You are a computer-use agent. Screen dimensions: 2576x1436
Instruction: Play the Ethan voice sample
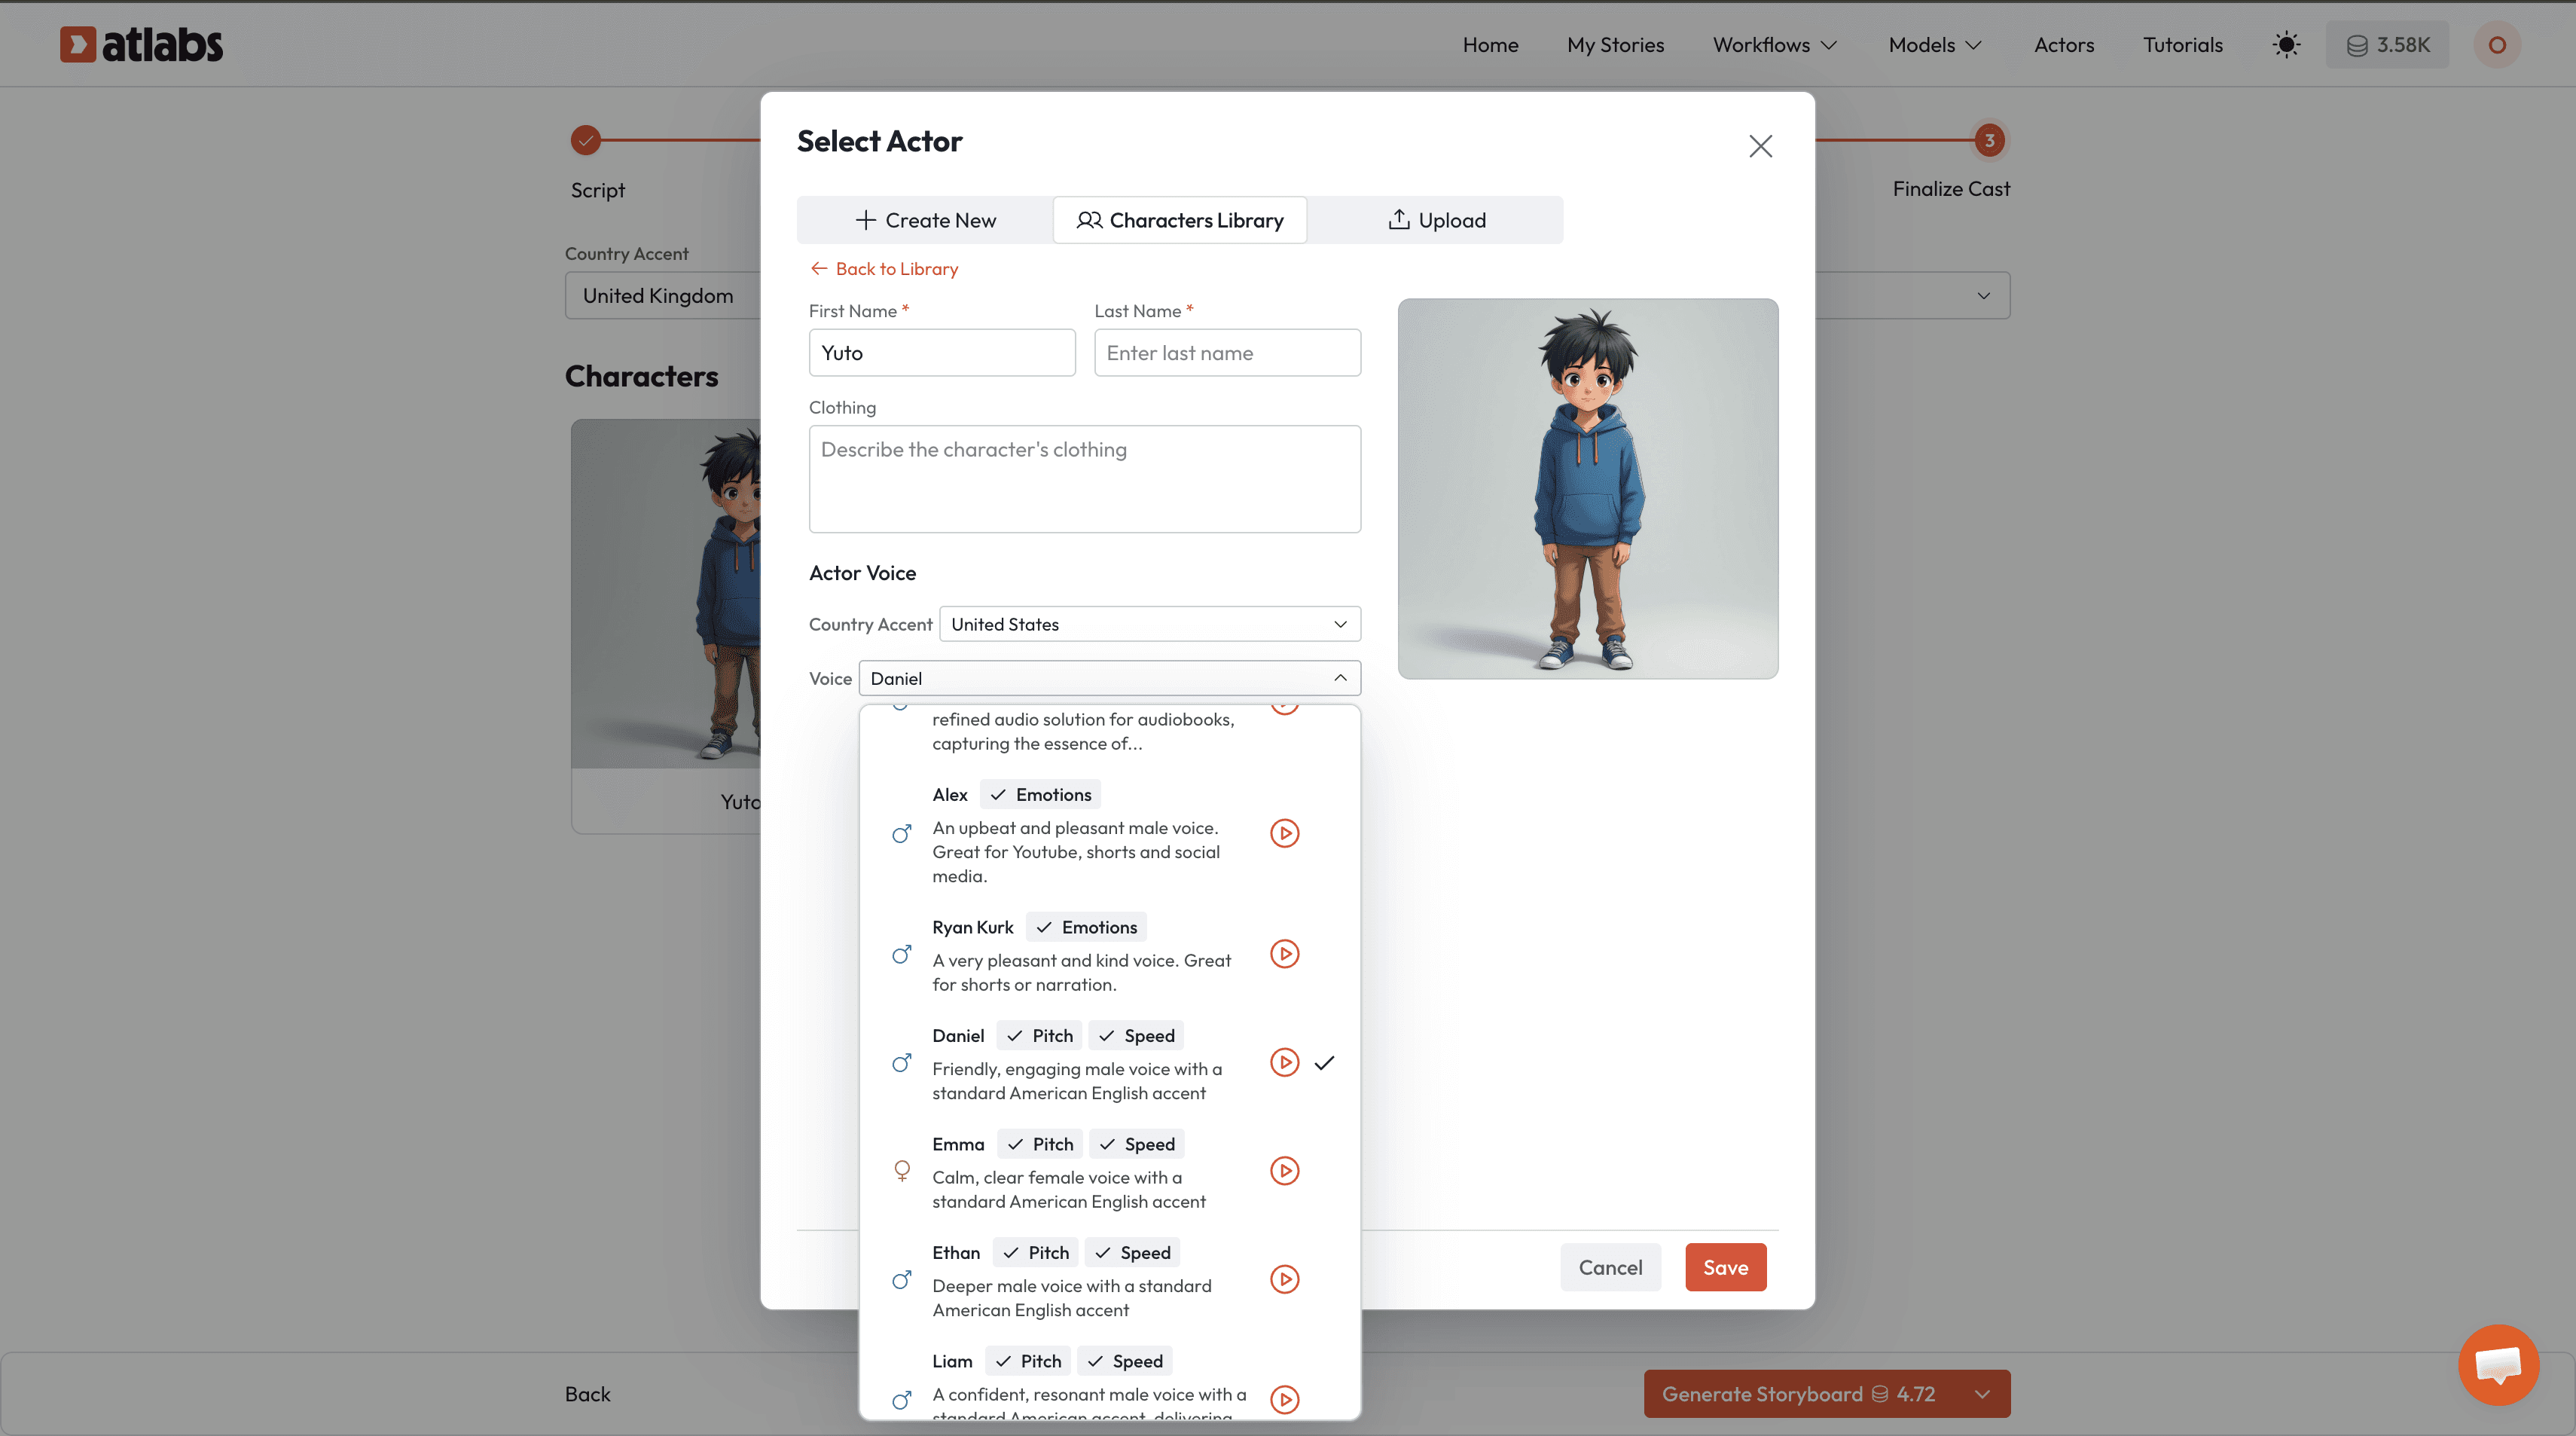coord(1284,1279)
